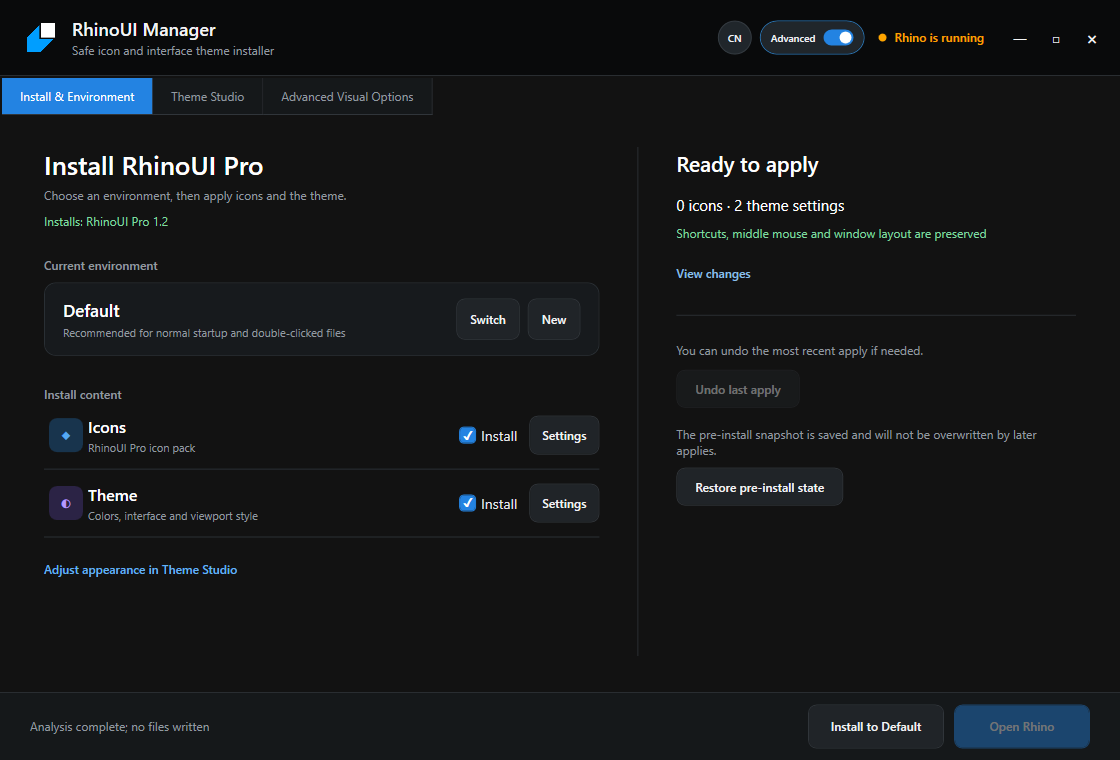
Task: Open the Install & Environment tab
Action: point(77,96)
